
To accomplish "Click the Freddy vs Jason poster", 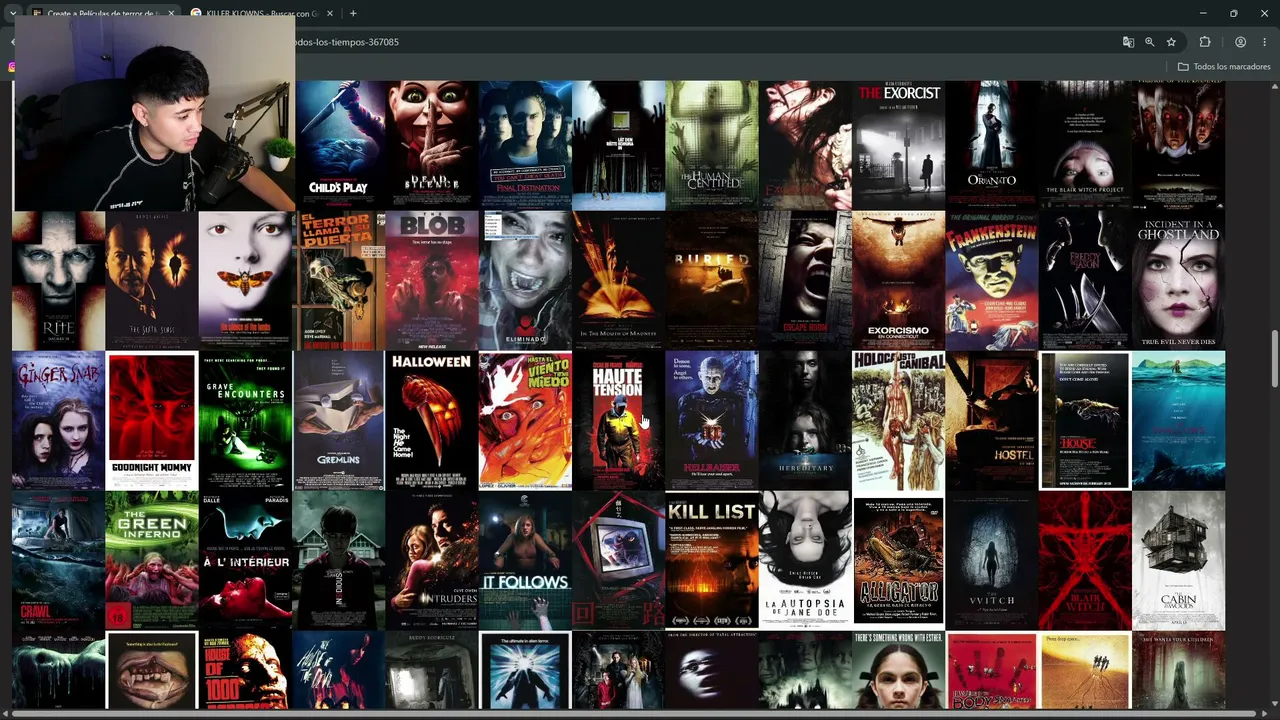I will pyautogui.click(x=1085, y=280).
